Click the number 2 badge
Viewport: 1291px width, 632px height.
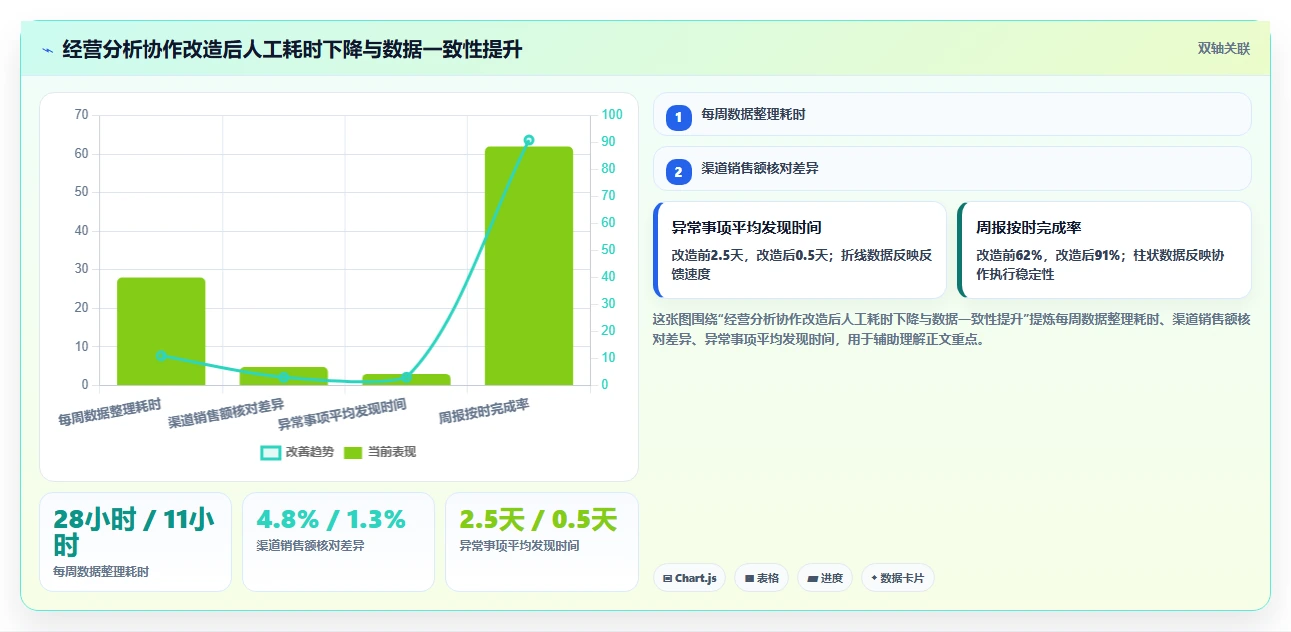tap(679, 172)
